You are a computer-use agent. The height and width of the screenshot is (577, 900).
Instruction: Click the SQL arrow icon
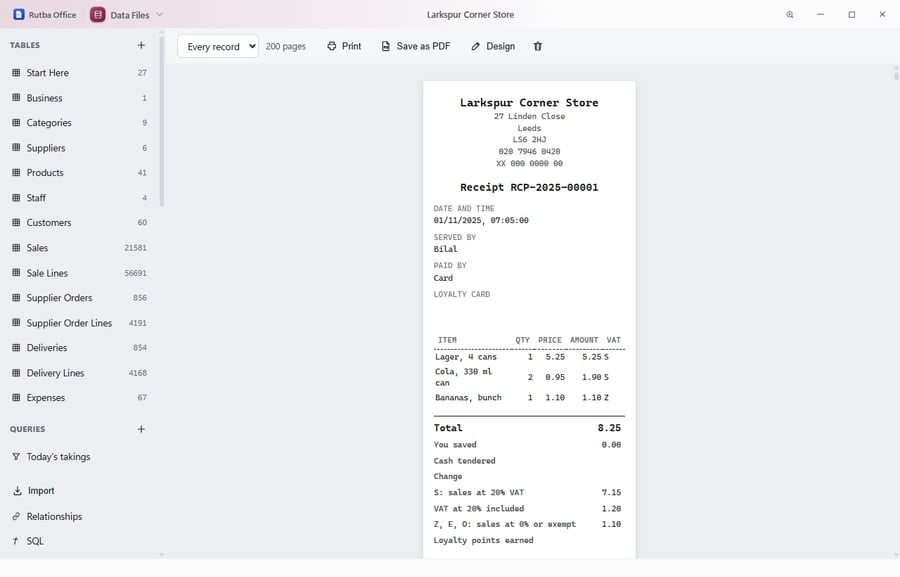(x=15, y=541)
